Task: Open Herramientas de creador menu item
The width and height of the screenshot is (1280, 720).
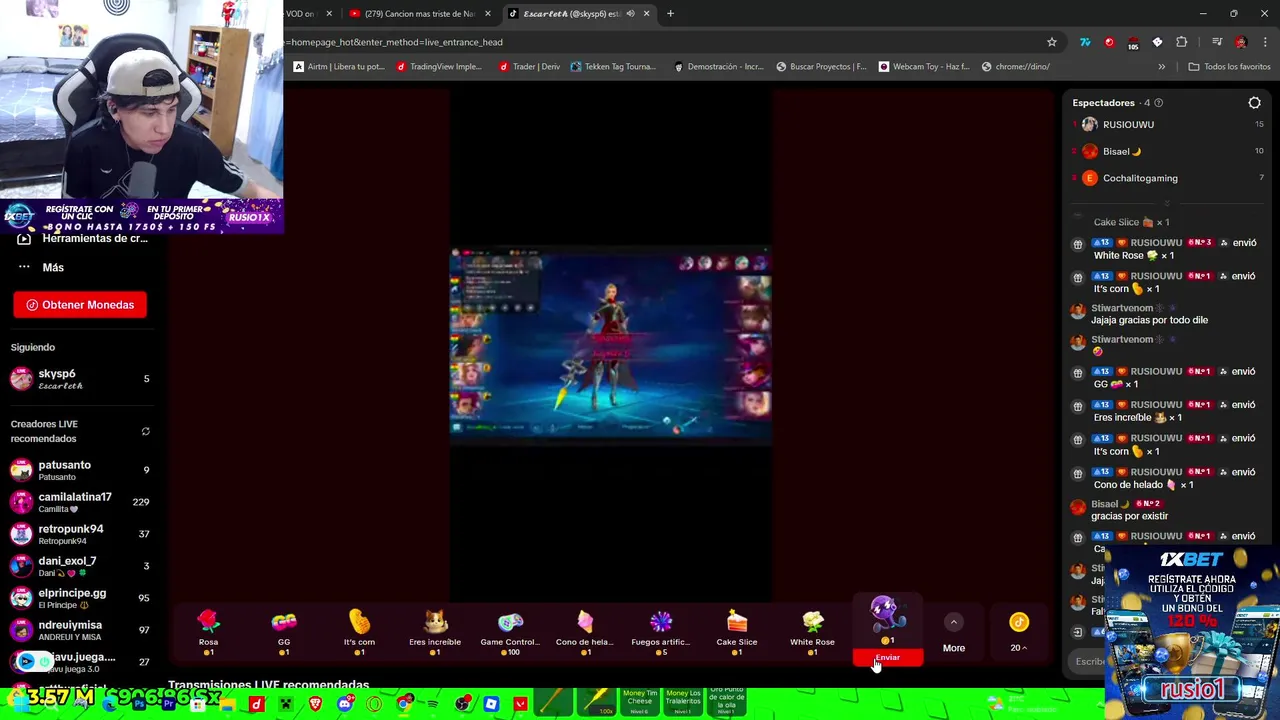Action: coord(82,238)
